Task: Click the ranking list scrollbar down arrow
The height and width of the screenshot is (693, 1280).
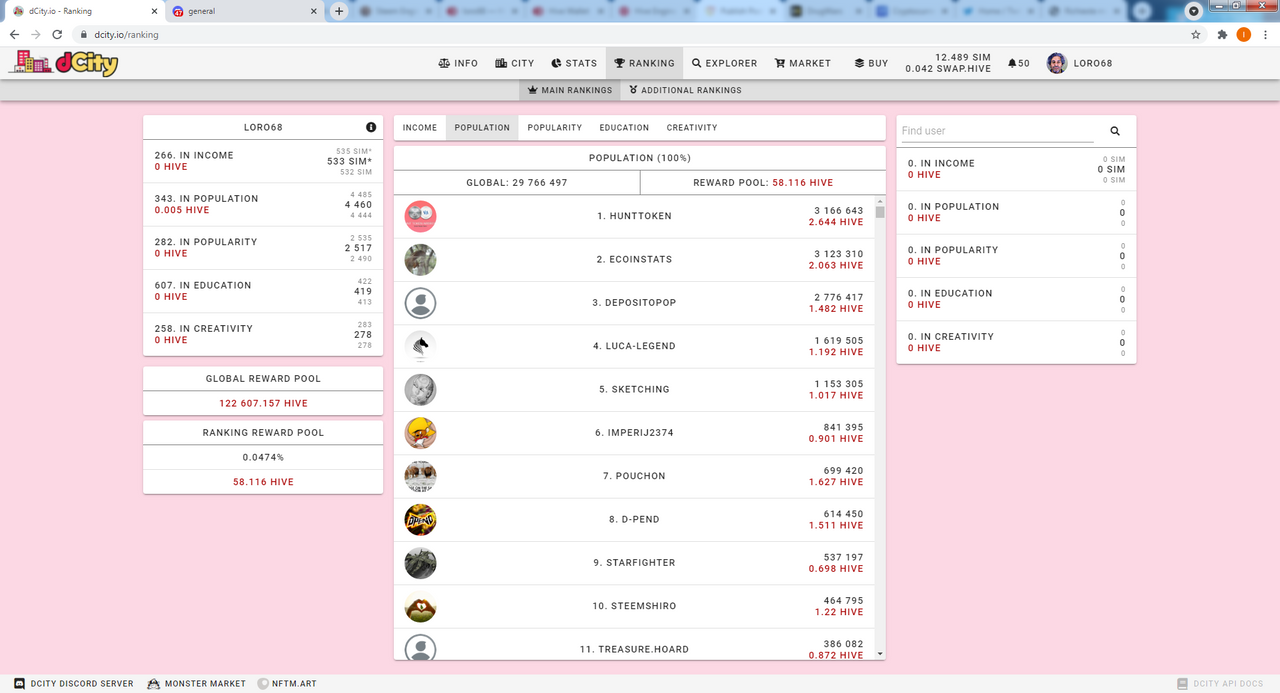Action: click(x=880, y=654)
